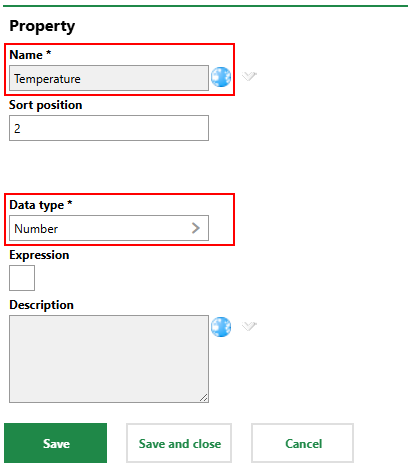This screenshot has width=408, height=472.
Task: Enable the Expression checkbox
Action: 22,278
